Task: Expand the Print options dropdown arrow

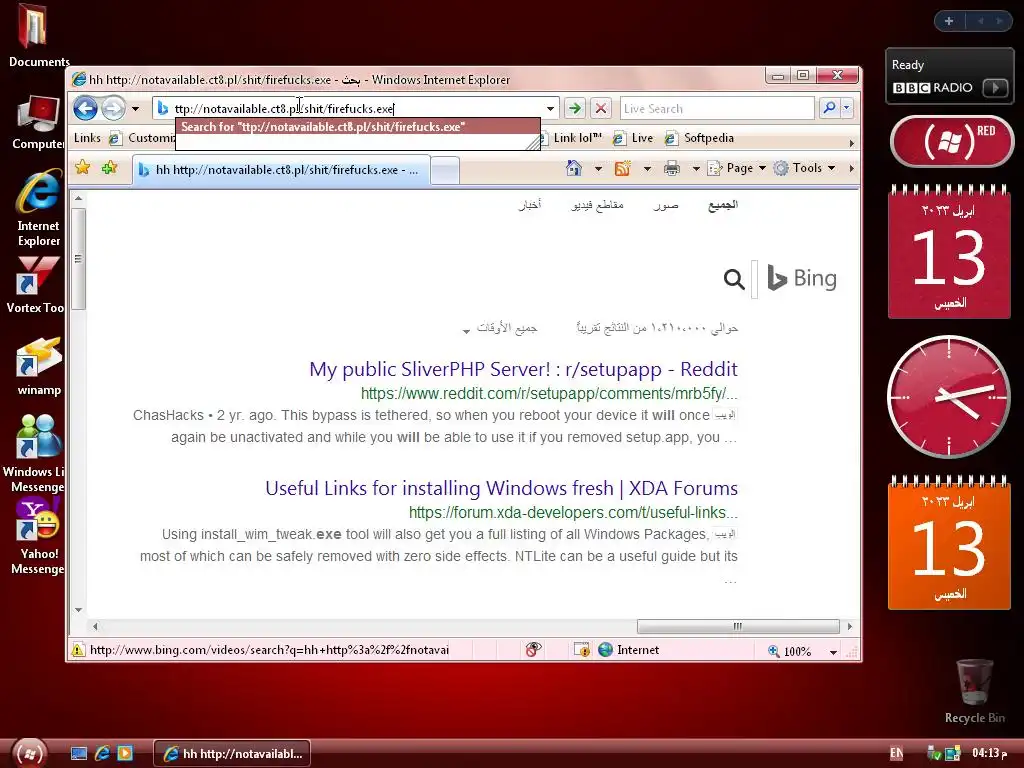Action: pyautogui.click(x=696, y=168)
